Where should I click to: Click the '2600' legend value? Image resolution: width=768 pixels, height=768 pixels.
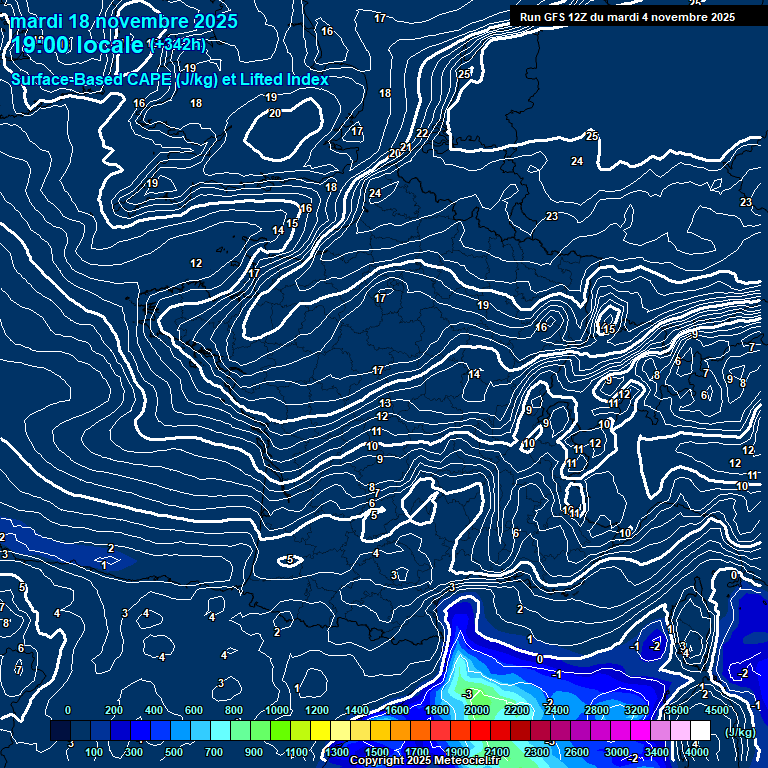click(576, 752)
